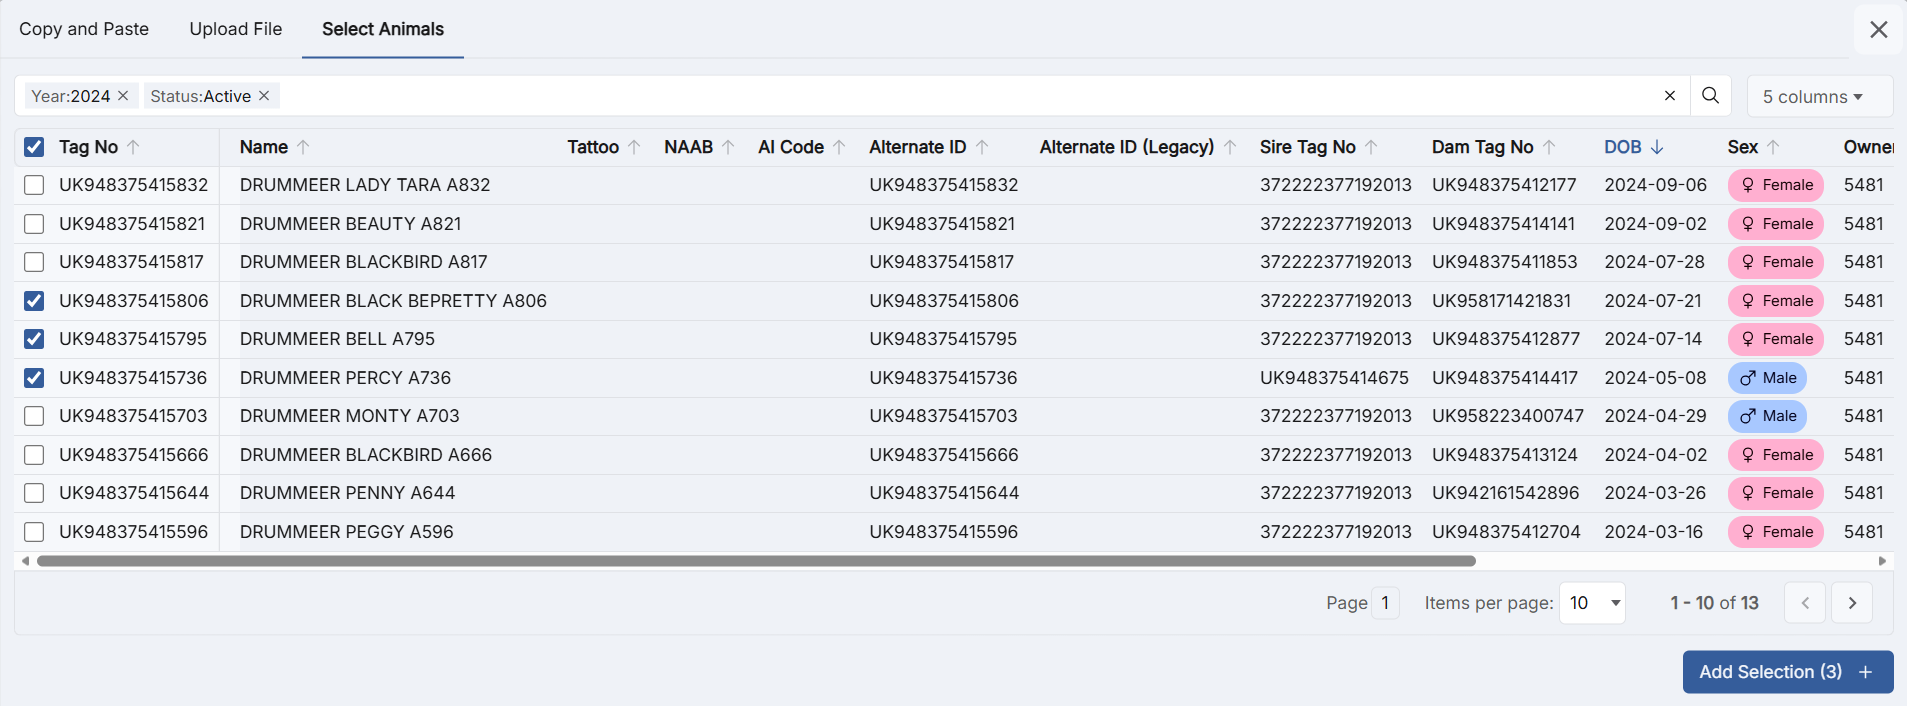The width and height of the screenshot is (1907, 706).
Task: Click Female badge for DRUMMEER BELL A795
Action: [x=1776, y=339]
